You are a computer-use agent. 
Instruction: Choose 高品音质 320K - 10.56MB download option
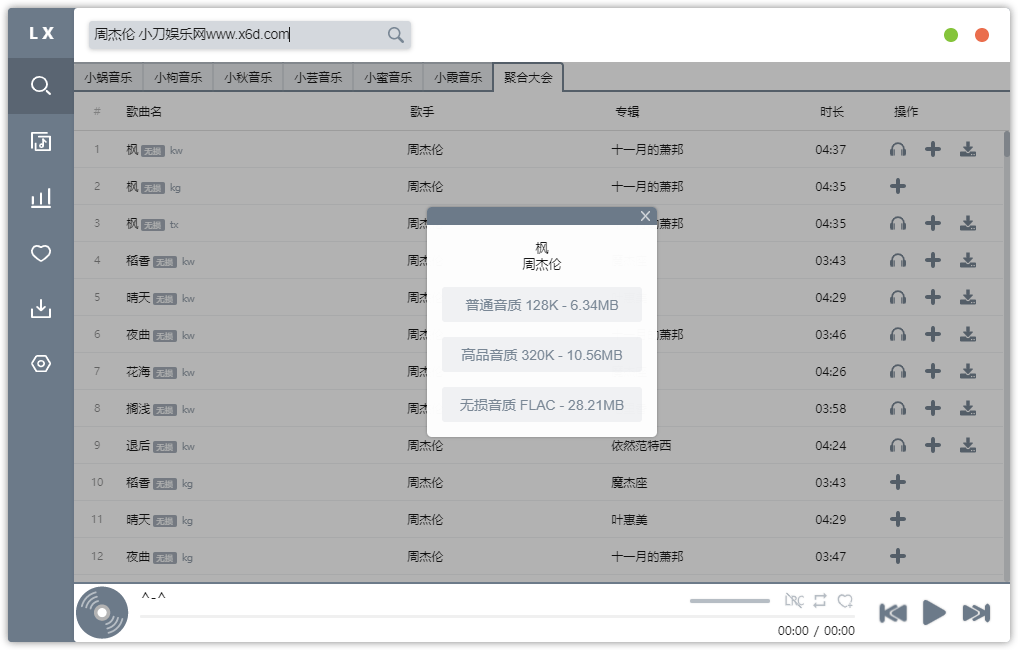tap(541, 354)
